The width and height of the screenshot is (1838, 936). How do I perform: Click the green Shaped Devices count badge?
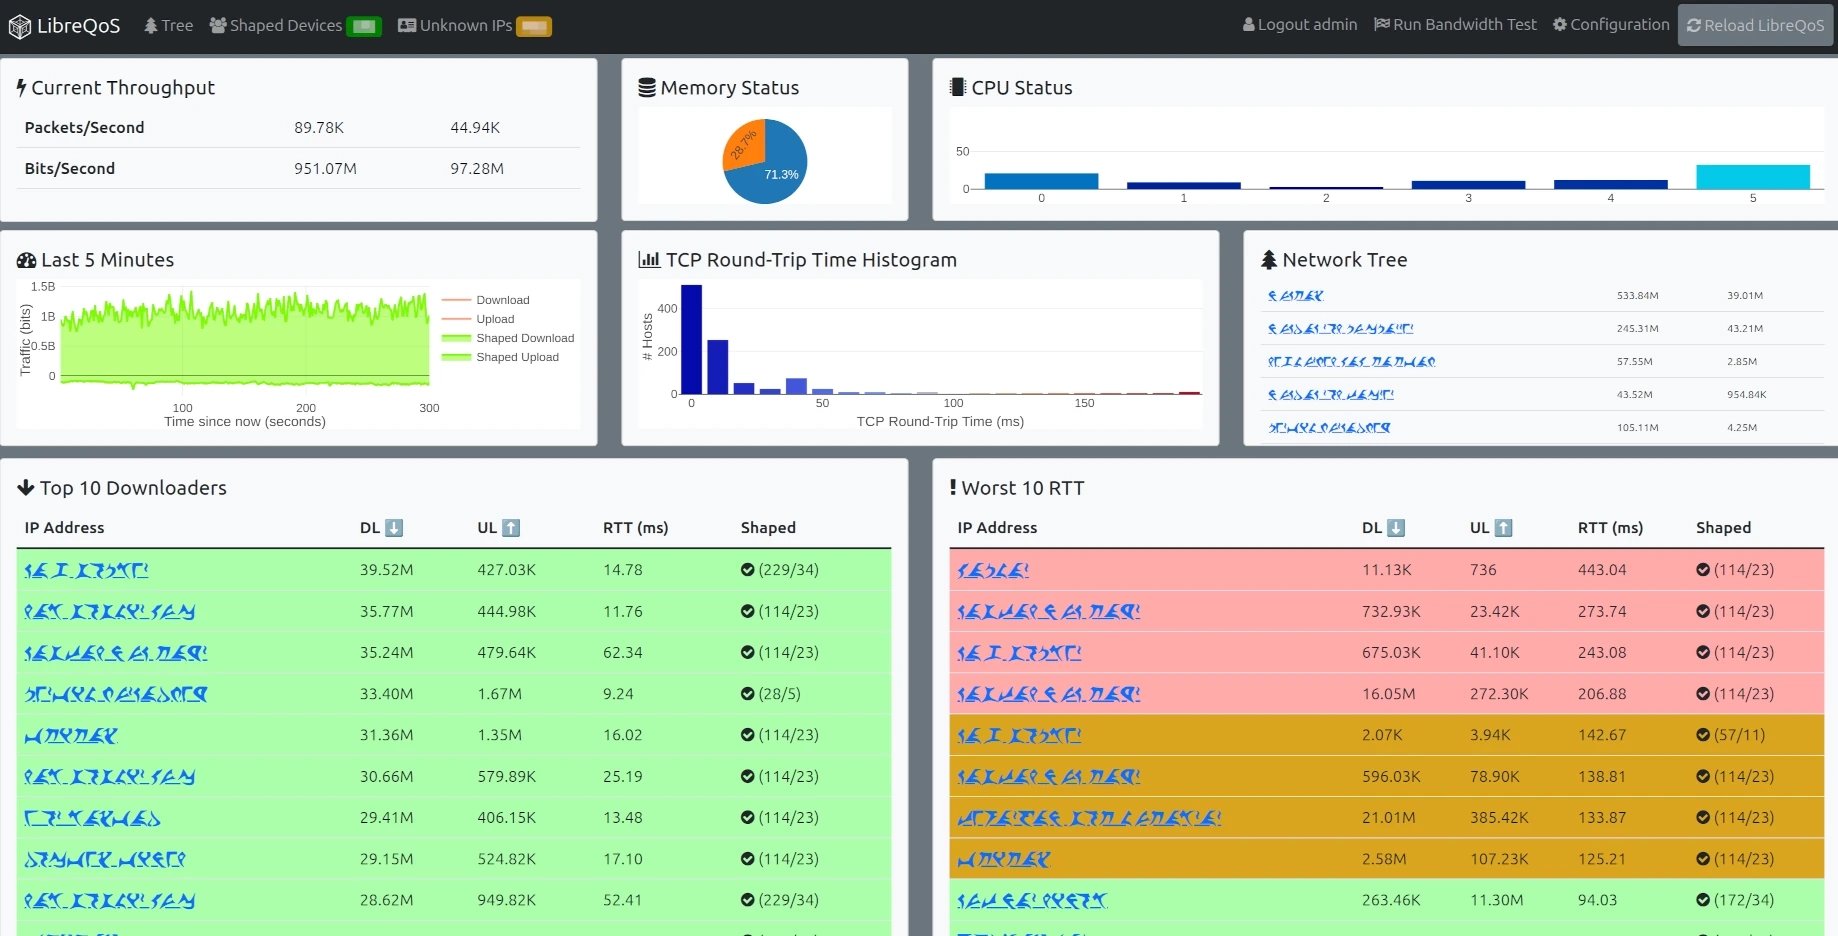pos(364,26)
